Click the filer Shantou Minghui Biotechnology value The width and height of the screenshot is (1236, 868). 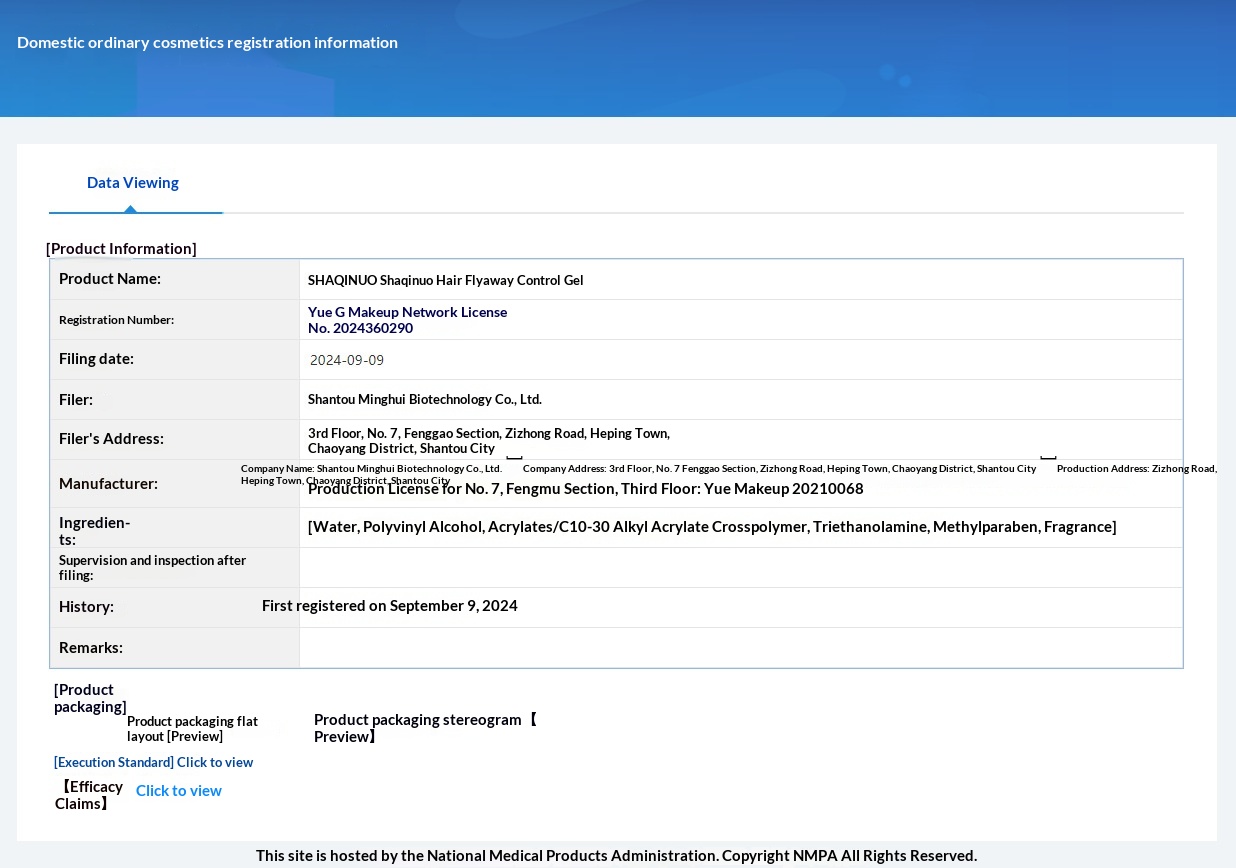(x=424, y=400)
